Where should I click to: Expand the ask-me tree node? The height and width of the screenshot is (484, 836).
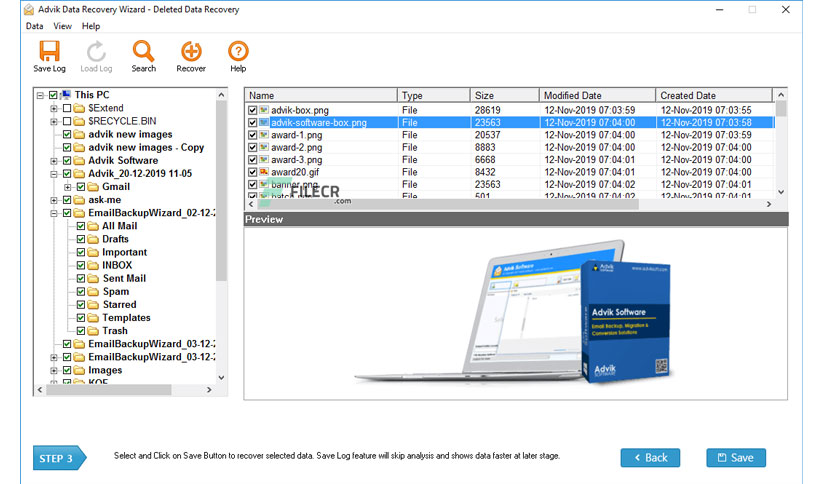tap(54, 200)
